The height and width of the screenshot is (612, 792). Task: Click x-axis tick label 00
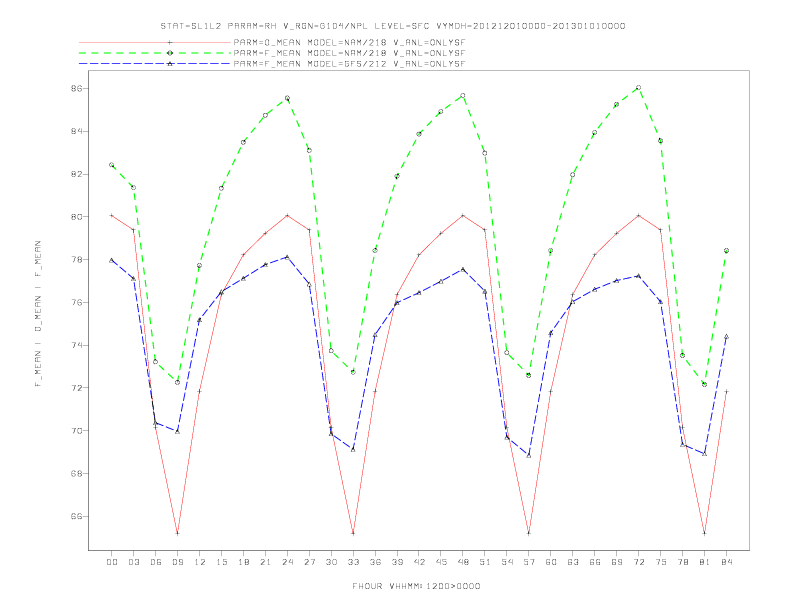coord(112,562)
